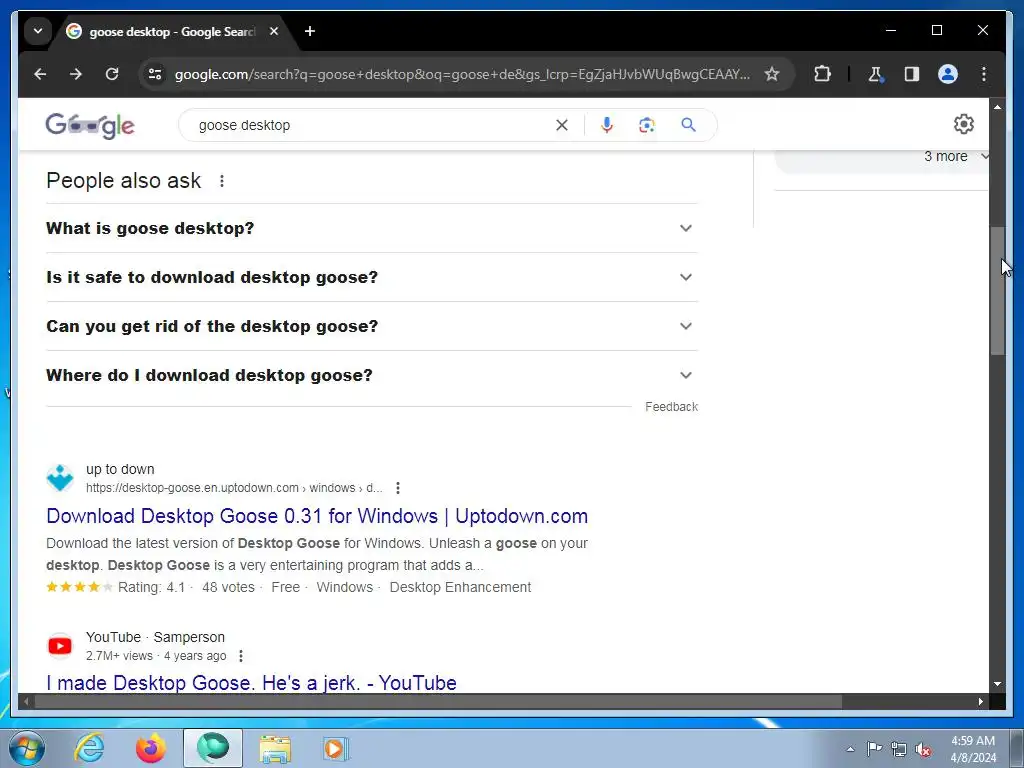1024x768 pixels.
Task: Click the "2.7M+ views" text
Action: coord(120,656)
